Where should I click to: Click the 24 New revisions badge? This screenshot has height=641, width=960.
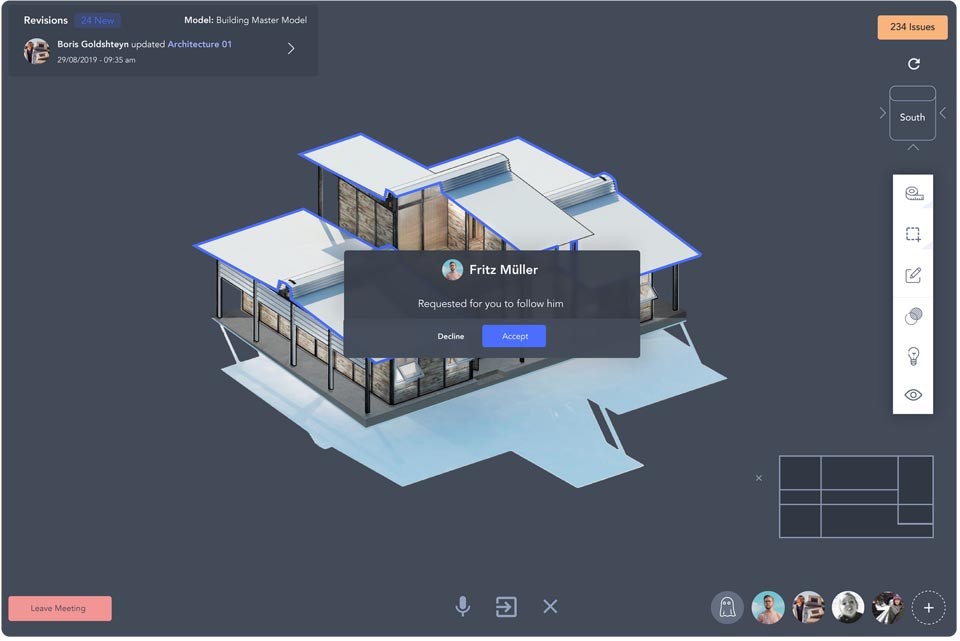click(x=97, y=20)
